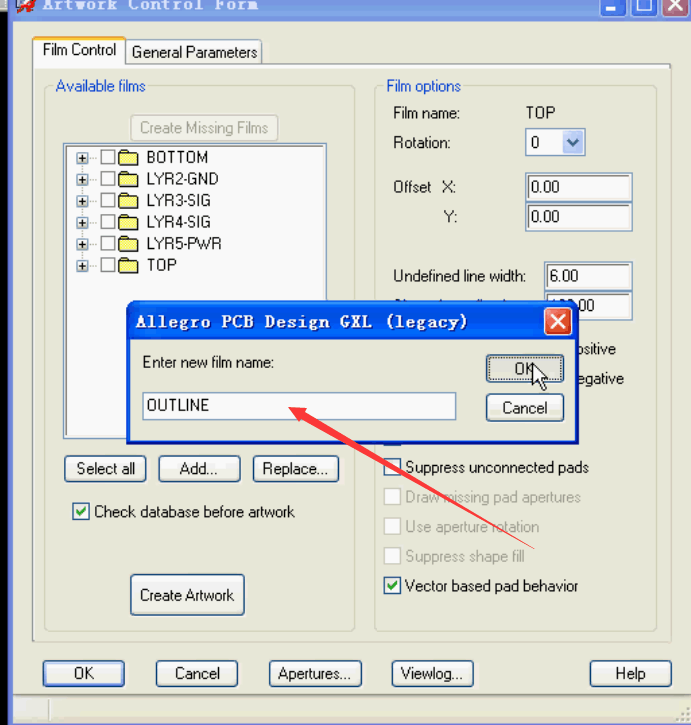691x725 pixels.
Task: Expand the LYR4-SIG tree node
Action: pyautogui.click(x=82, y=222)
